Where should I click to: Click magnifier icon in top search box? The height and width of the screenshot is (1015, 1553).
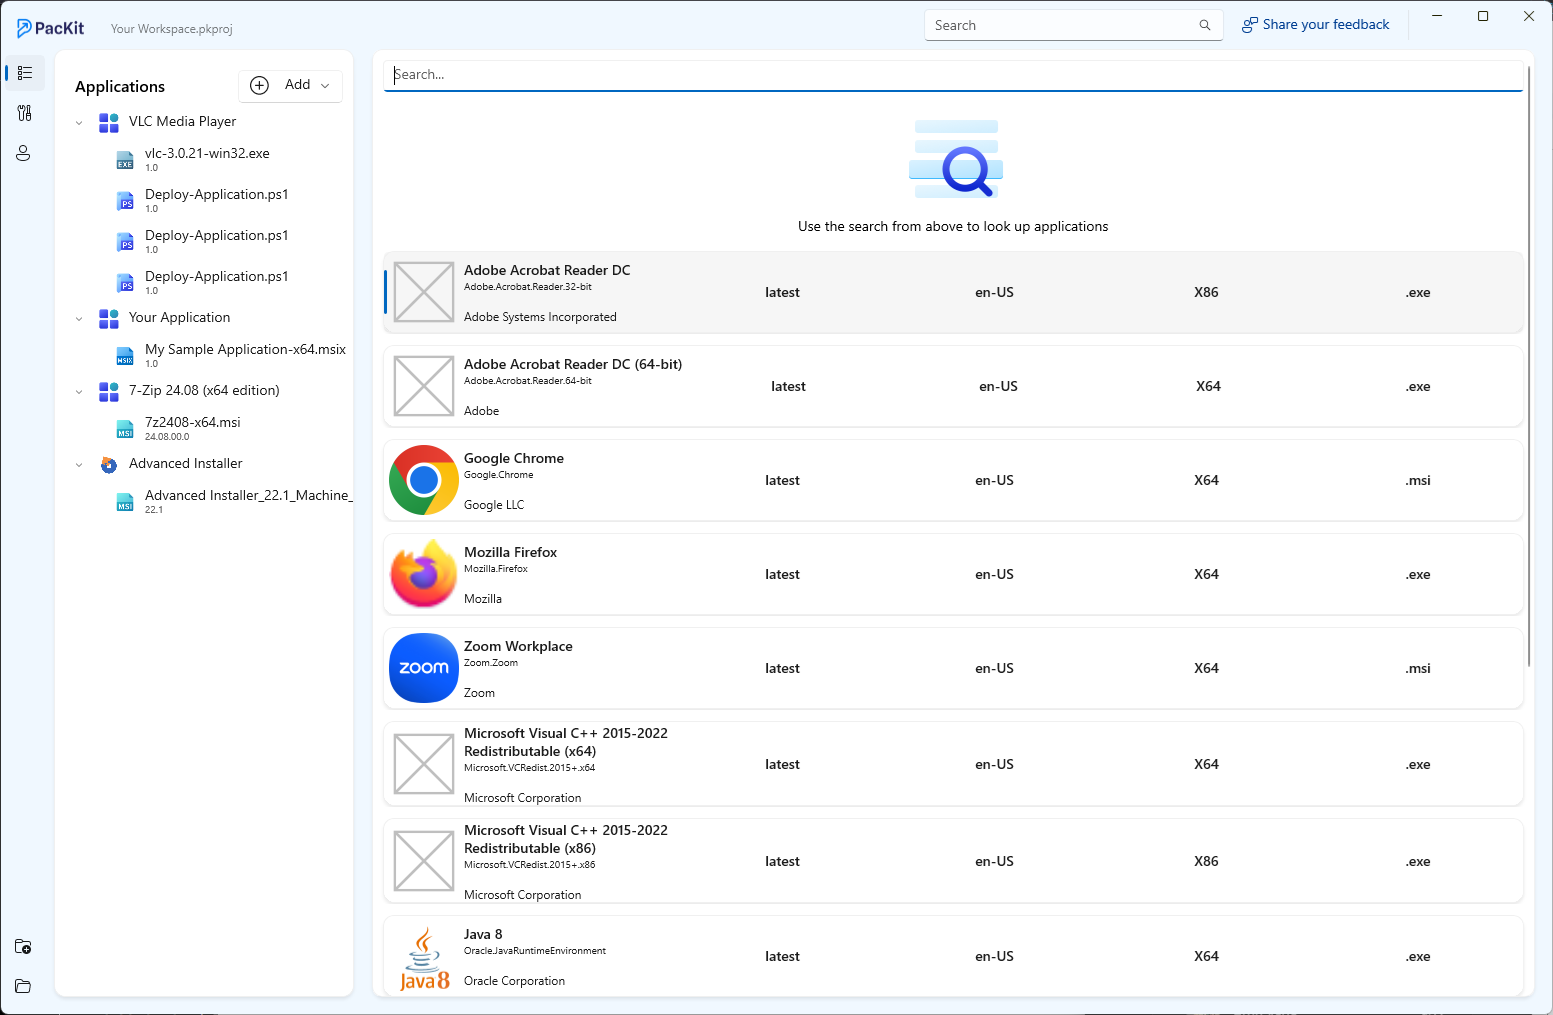1205,26
